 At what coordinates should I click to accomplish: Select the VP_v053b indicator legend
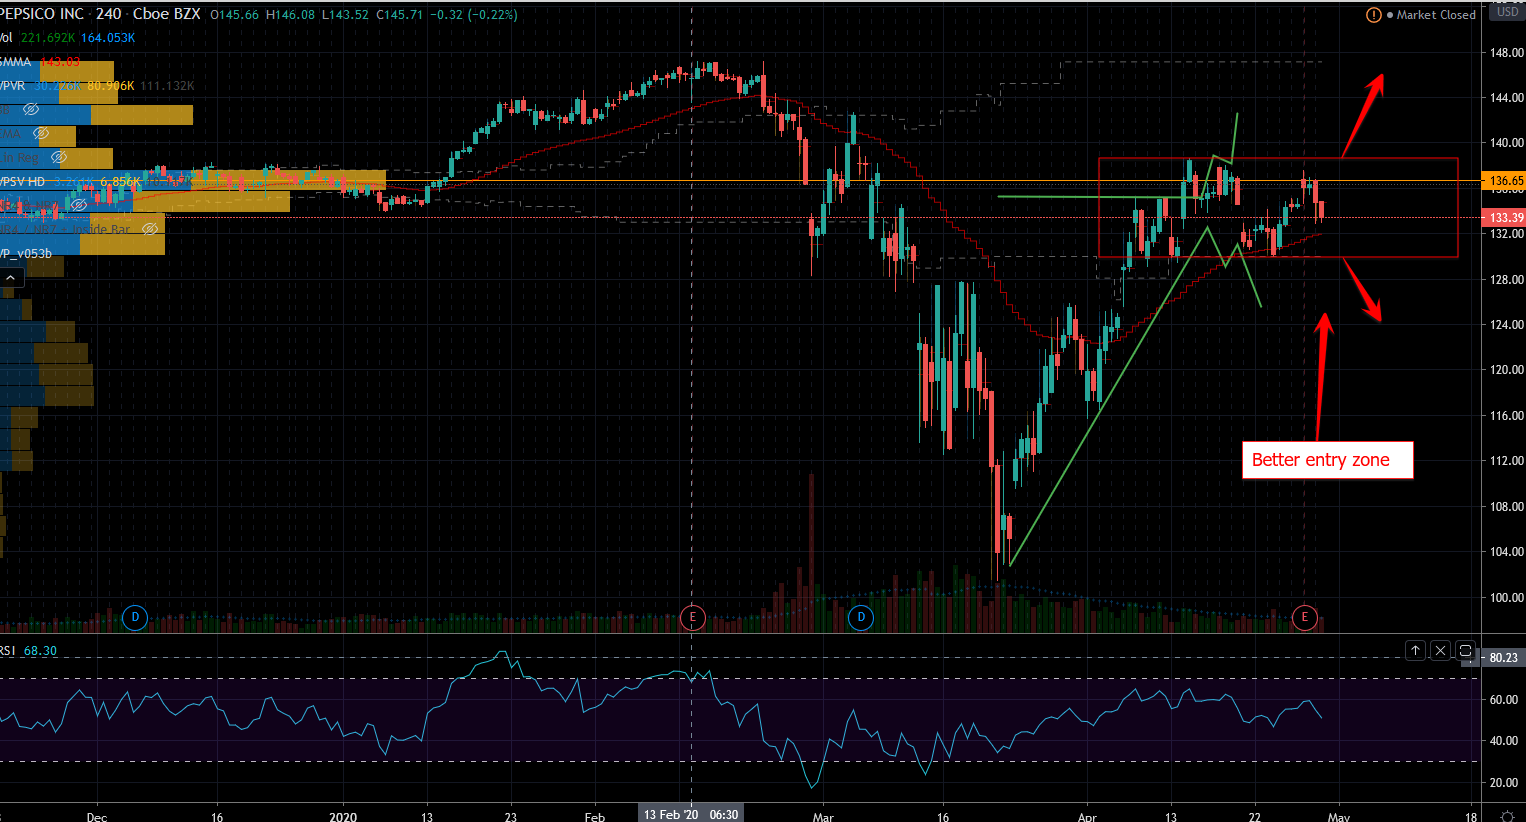point(26,254)
